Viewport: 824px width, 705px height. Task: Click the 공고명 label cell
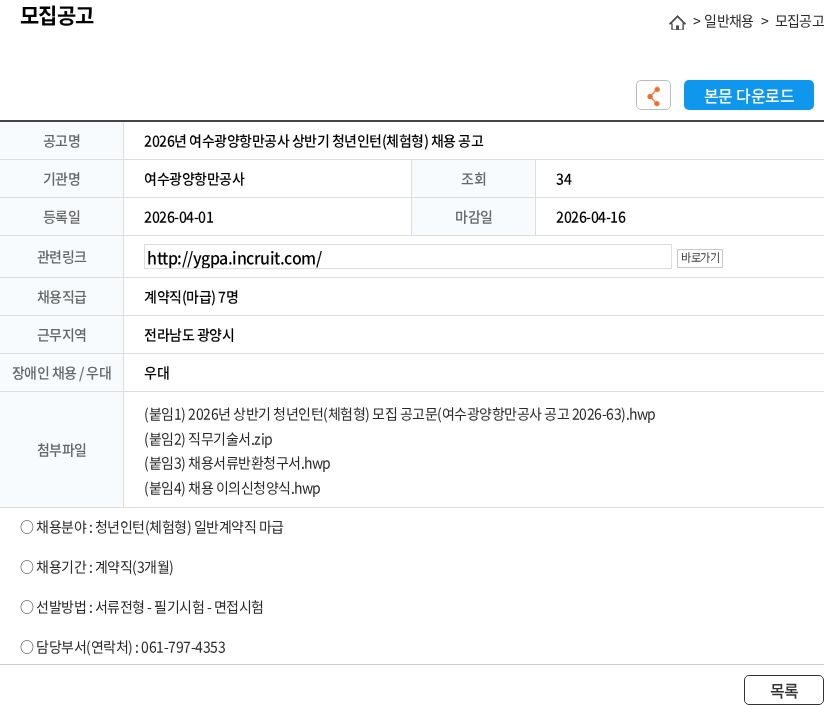click(61, 141)
